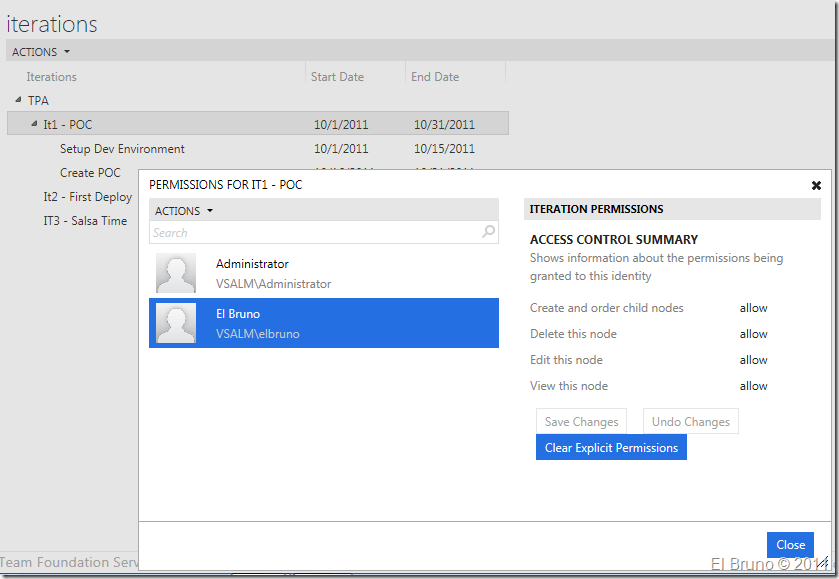
Task: Change the Delete this node permission value
Action: point(753,334)
